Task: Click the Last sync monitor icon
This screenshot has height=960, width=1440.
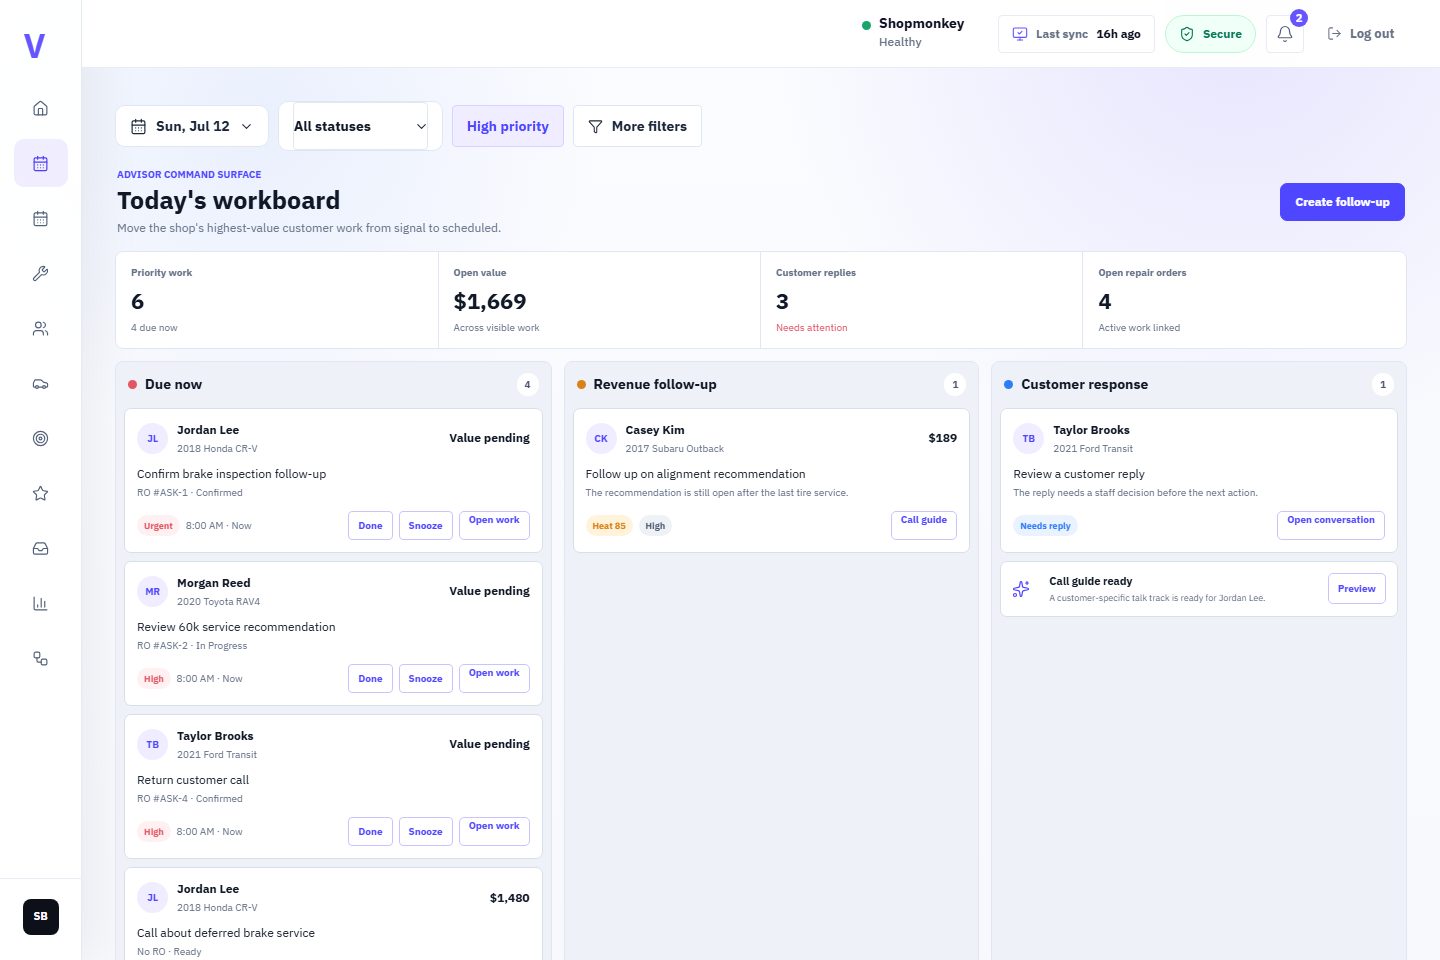Action: point(1020,34)
